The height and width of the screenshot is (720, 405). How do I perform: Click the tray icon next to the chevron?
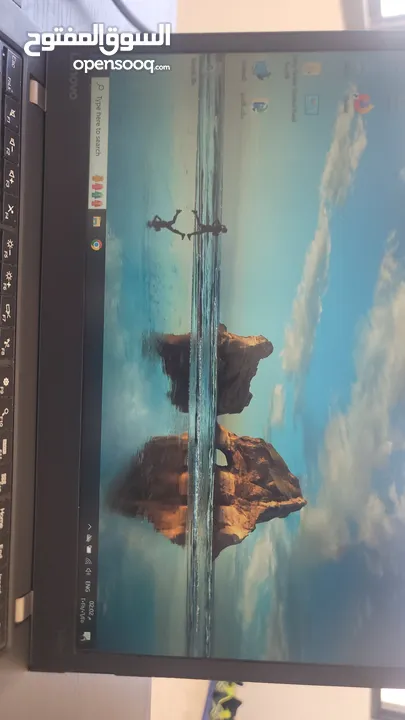90,538
